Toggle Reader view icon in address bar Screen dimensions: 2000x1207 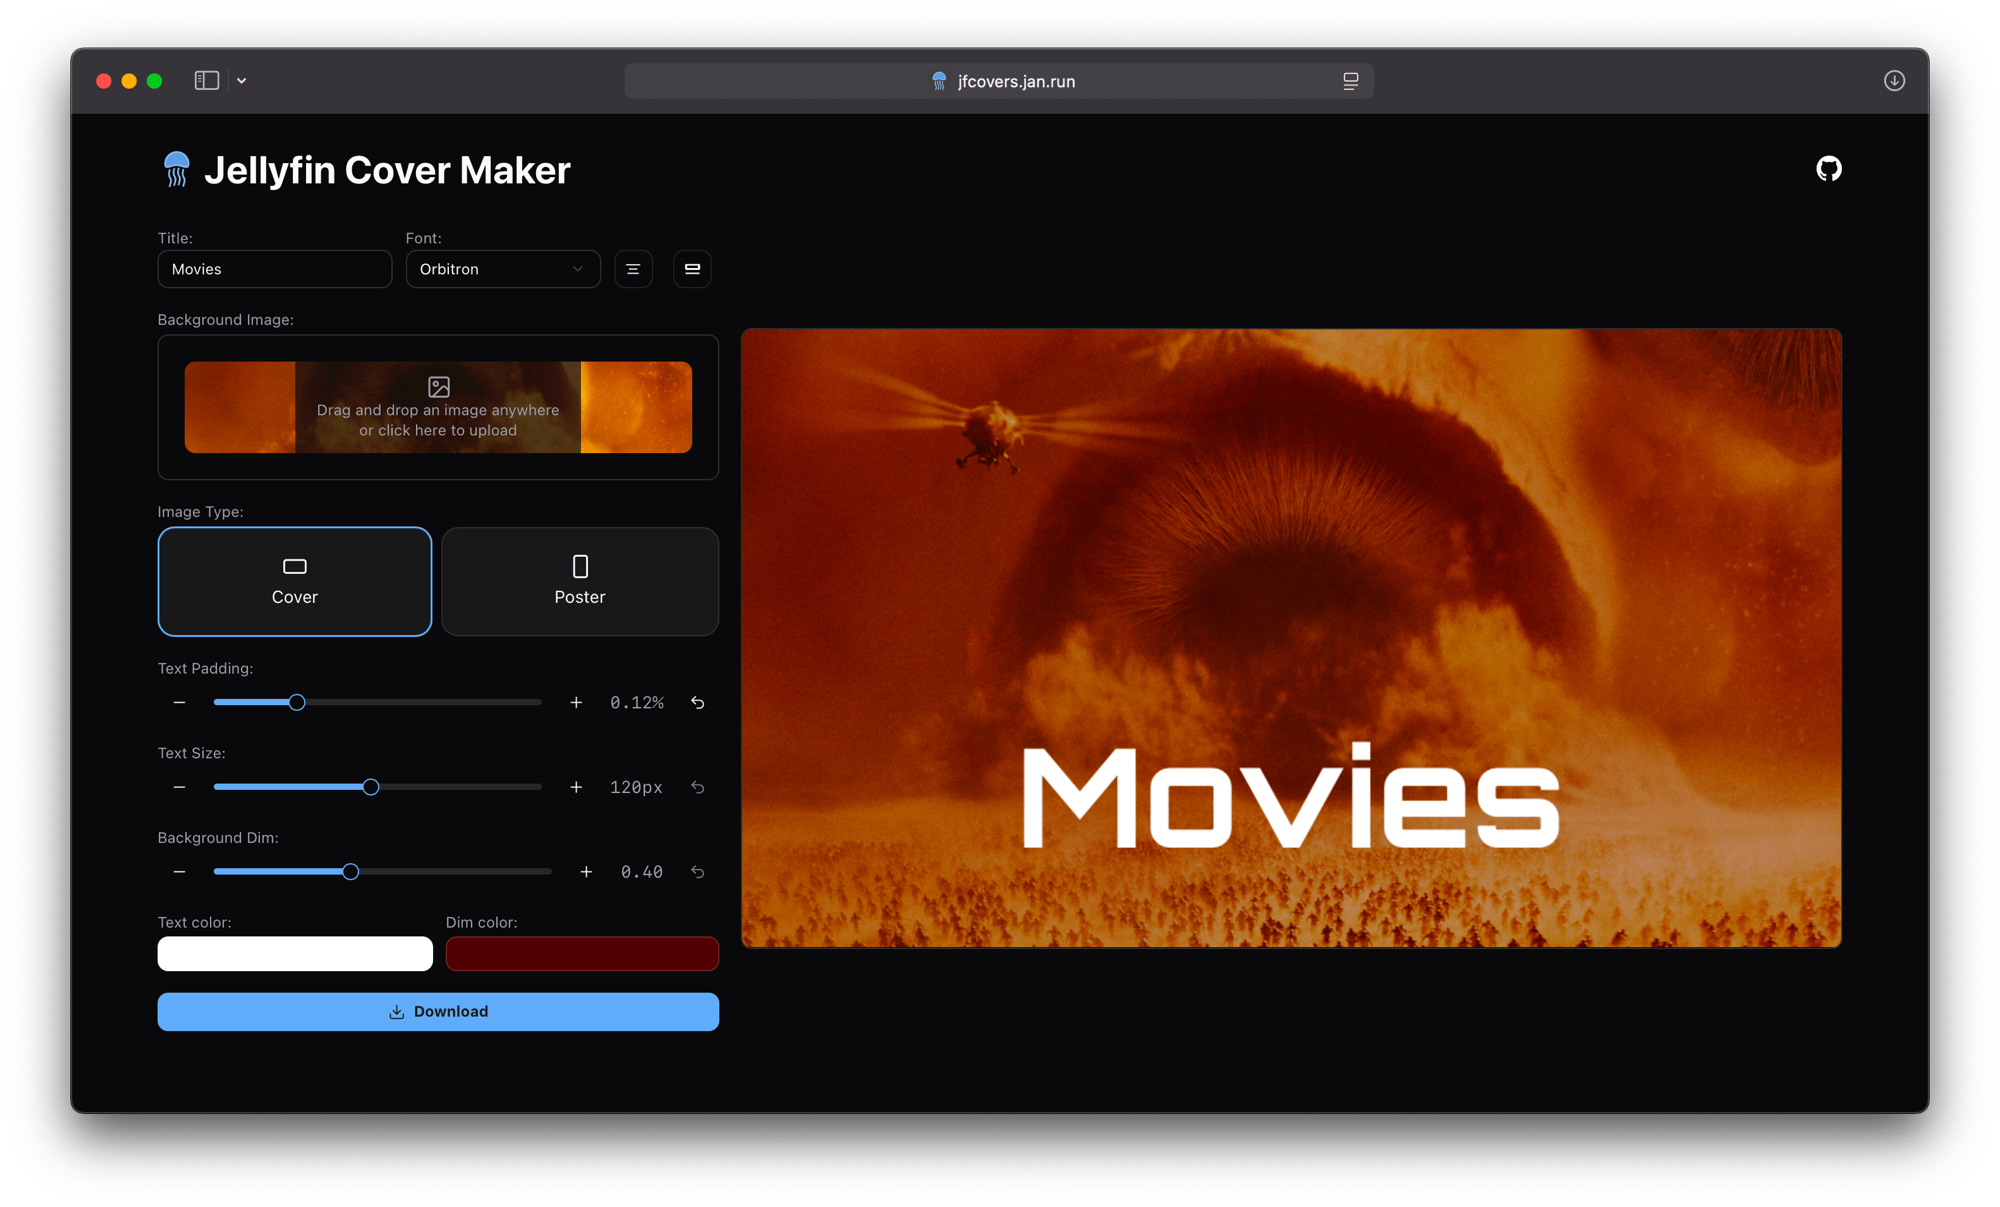(1350, 81)
